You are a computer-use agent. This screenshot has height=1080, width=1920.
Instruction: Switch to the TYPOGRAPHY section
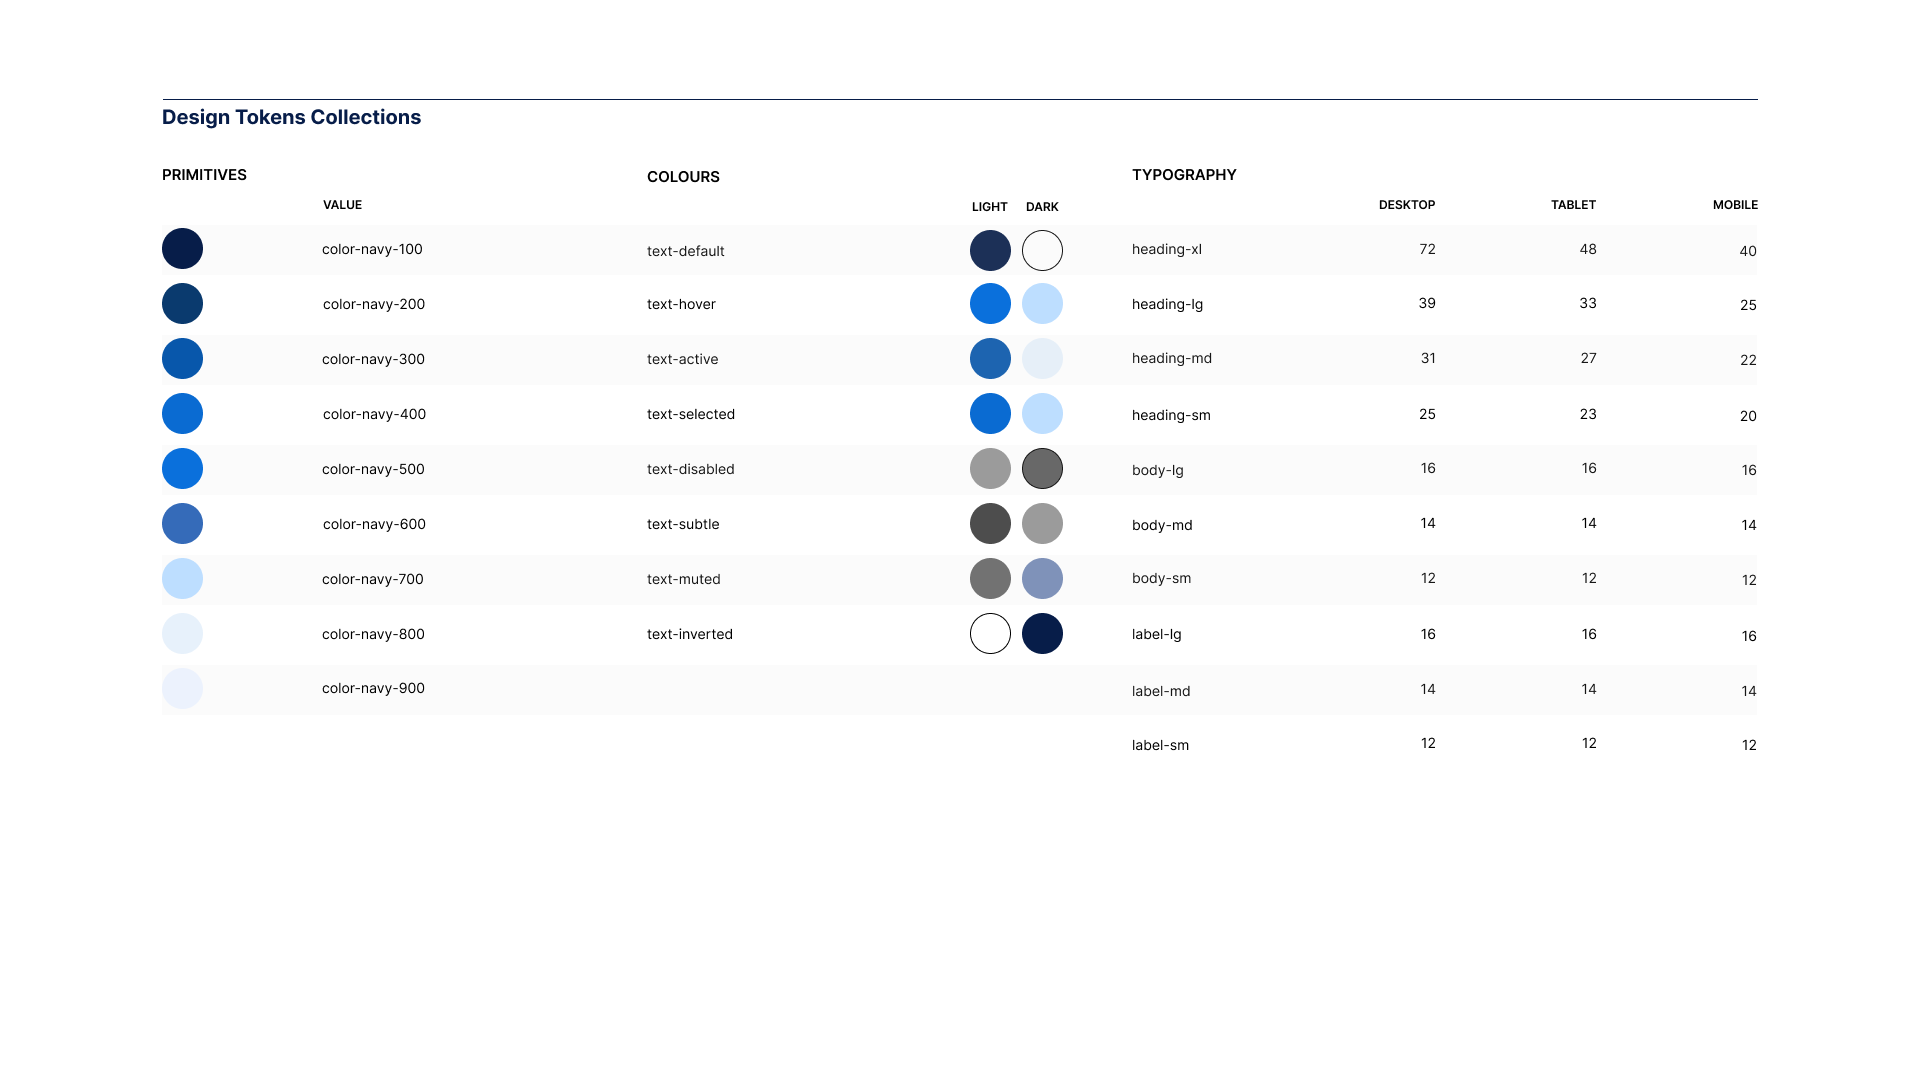(x=1184, y=174)
